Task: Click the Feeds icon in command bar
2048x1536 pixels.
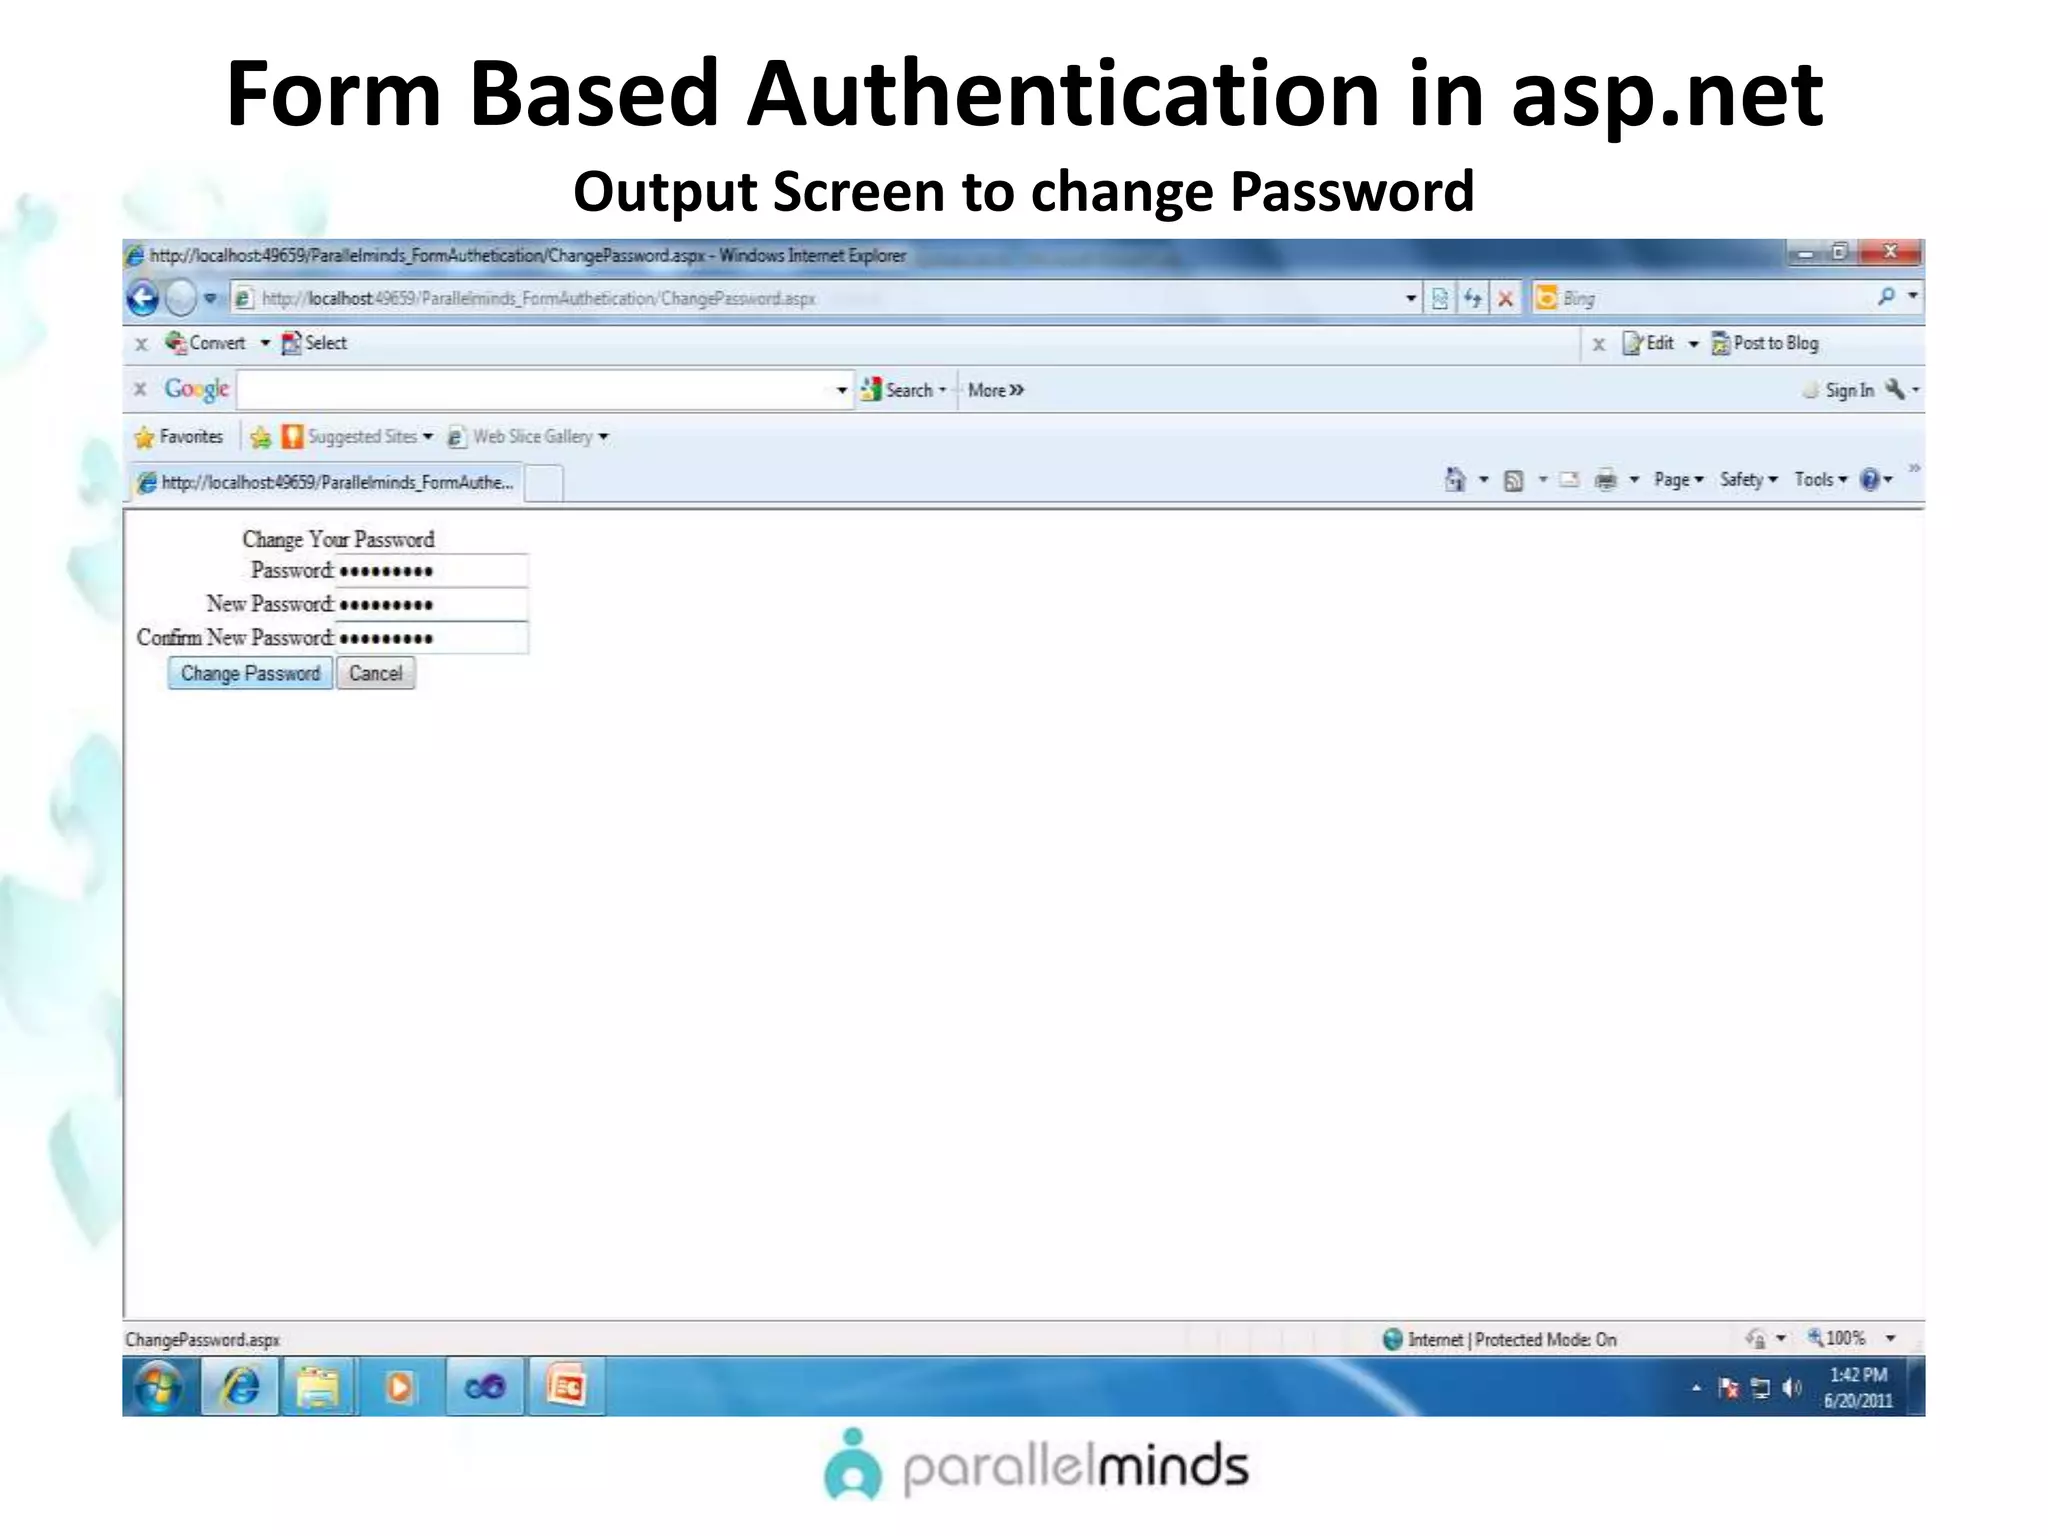Action: coord(1513,480)
